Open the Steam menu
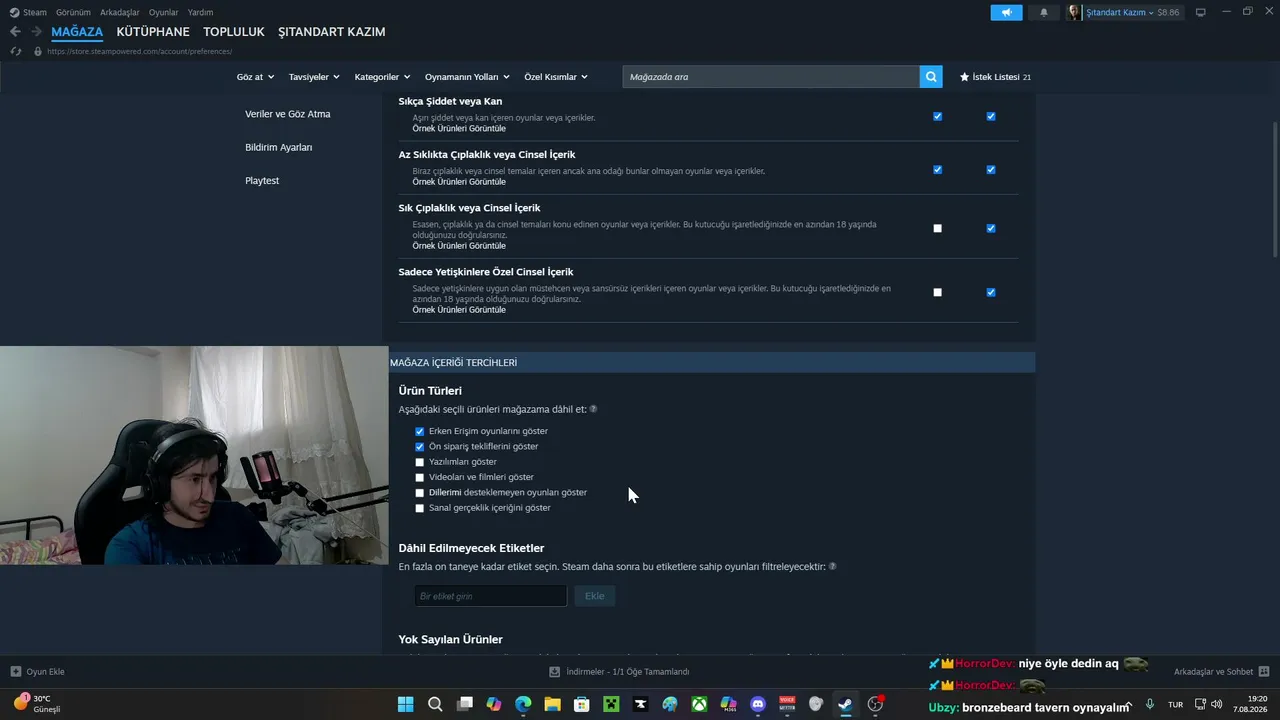The width and height of the screenshot is (1280, 720). click(35, 12)
